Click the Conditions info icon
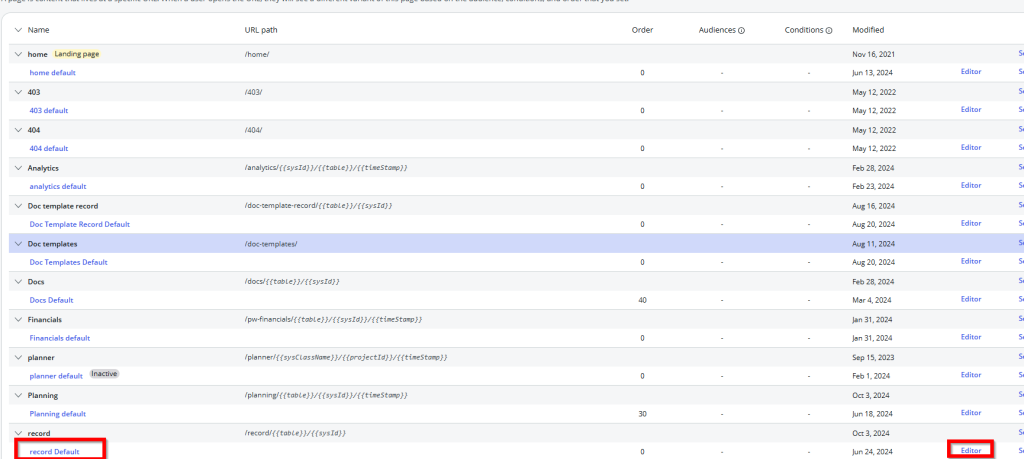 [829, 30]
